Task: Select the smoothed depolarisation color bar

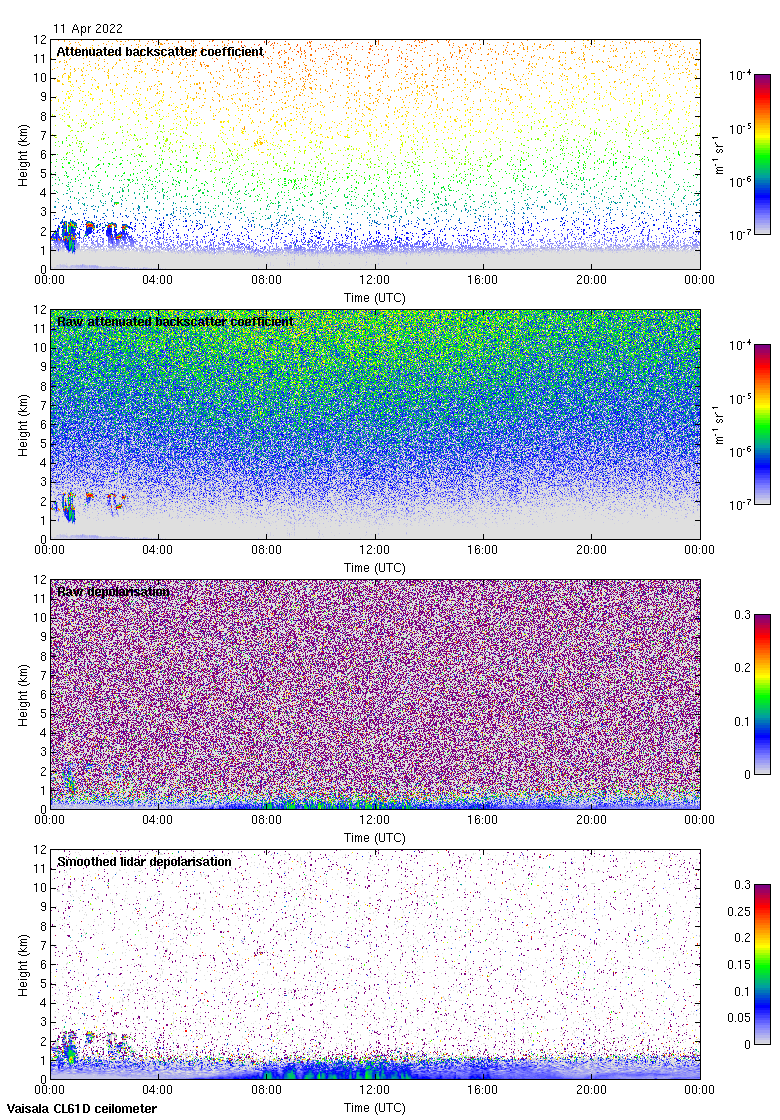Action: click(x=762, y=964)
